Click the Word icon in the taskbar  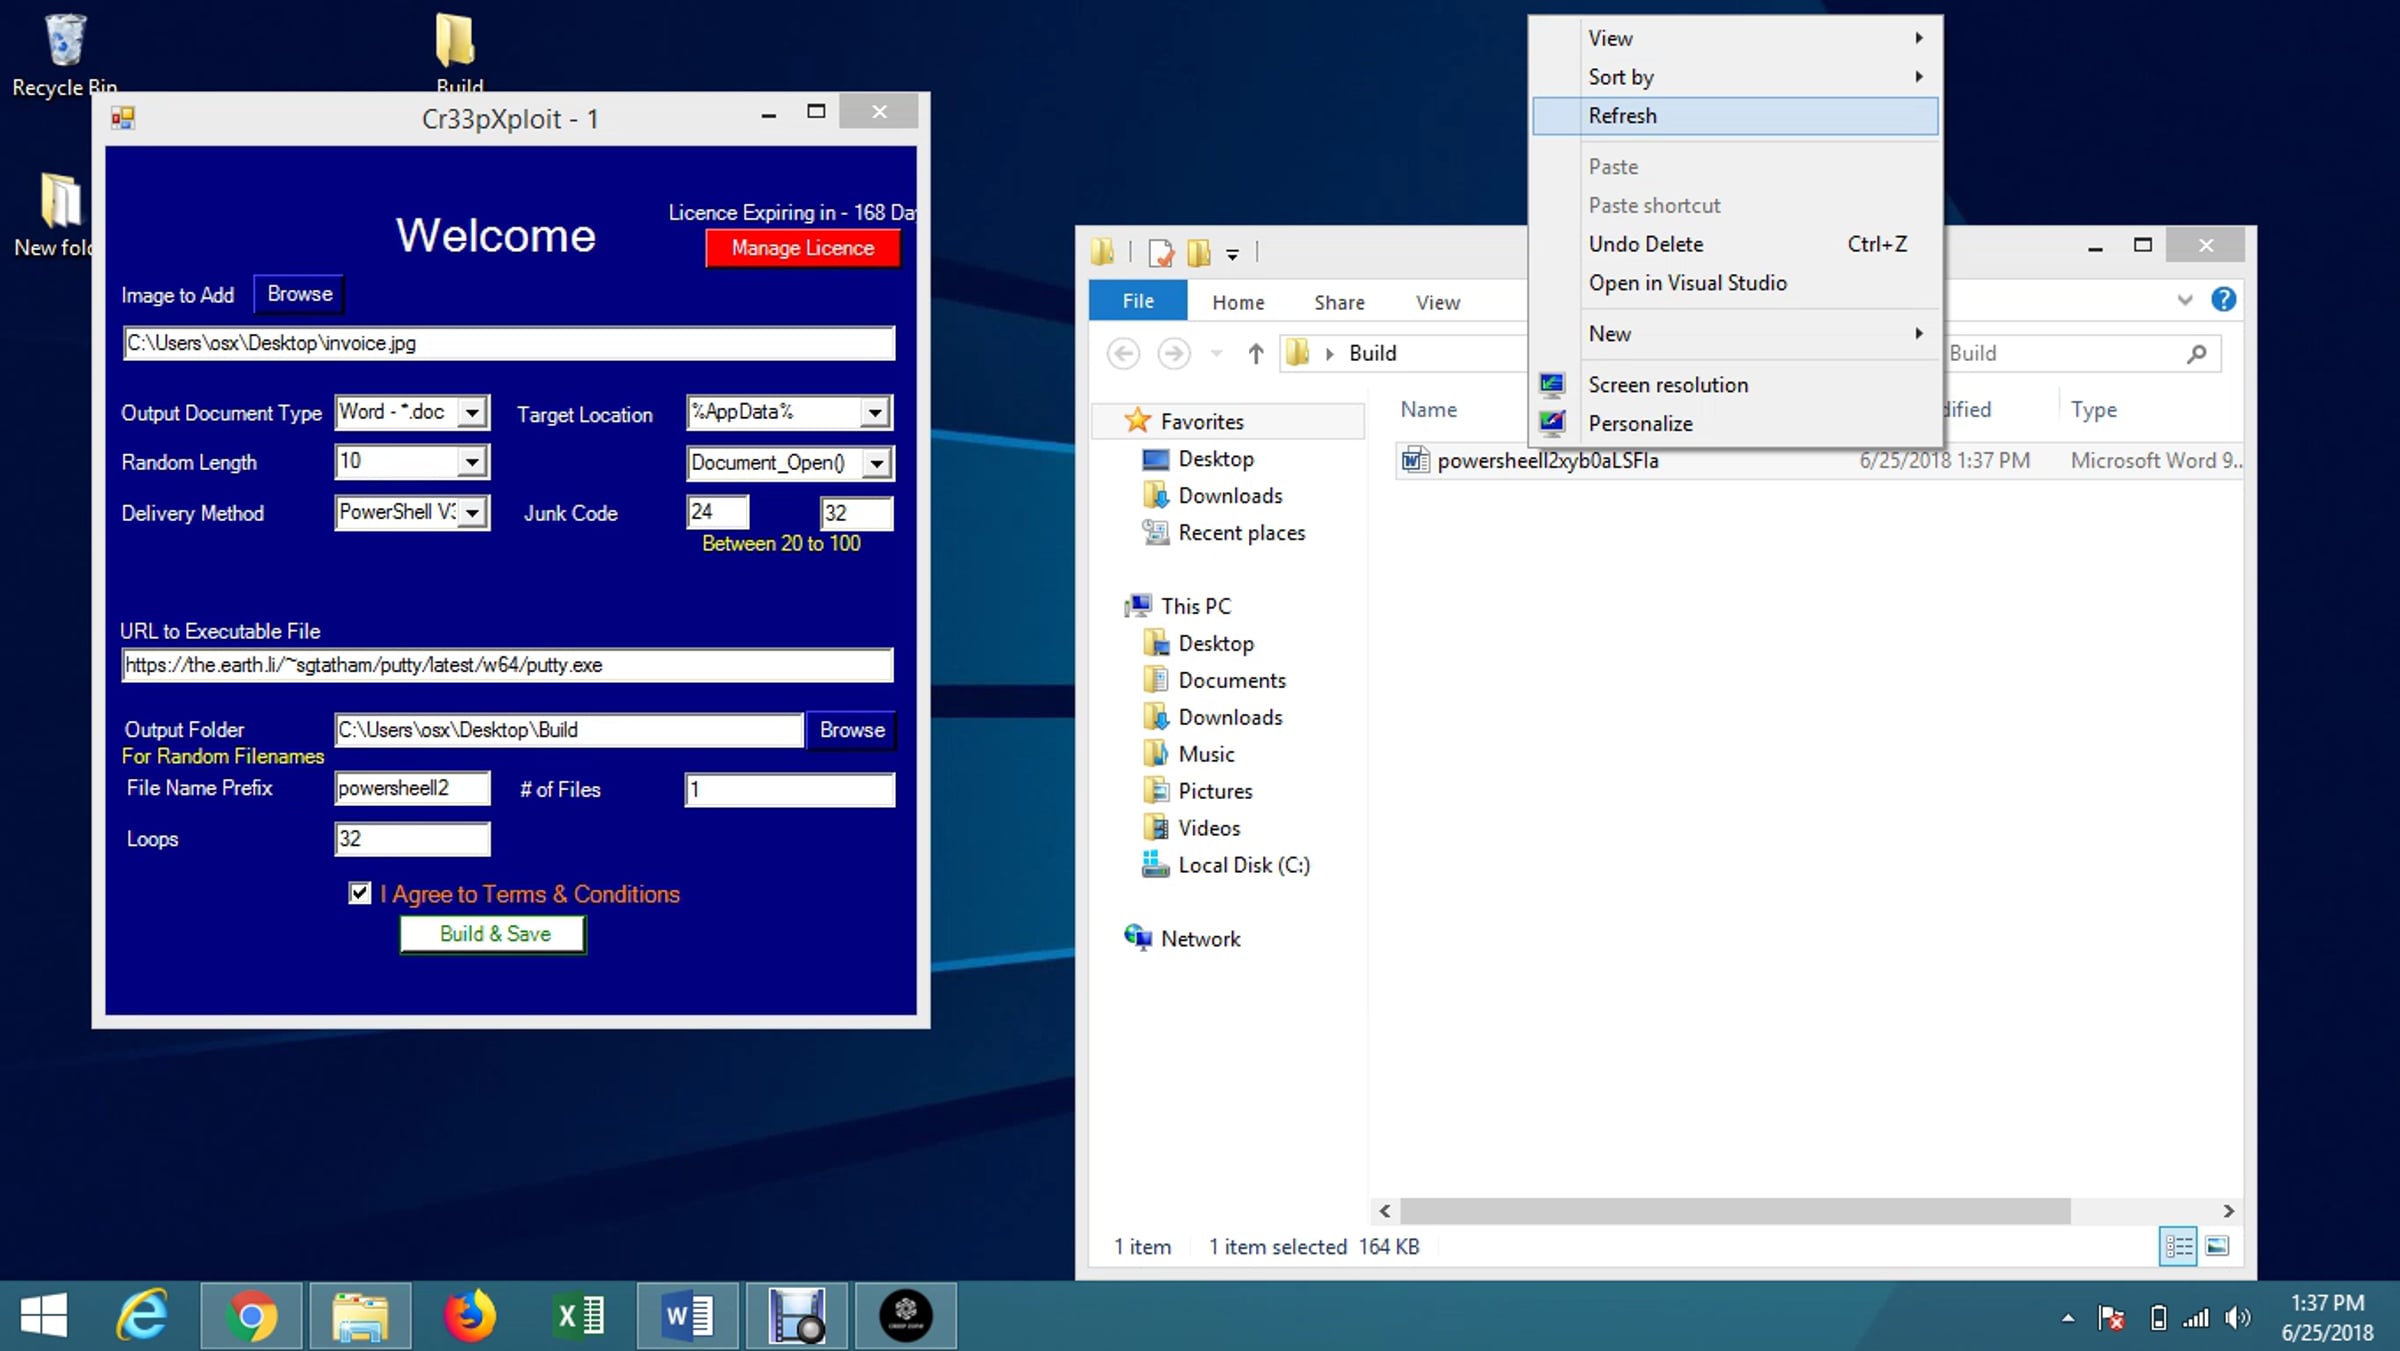(688, 1316)
